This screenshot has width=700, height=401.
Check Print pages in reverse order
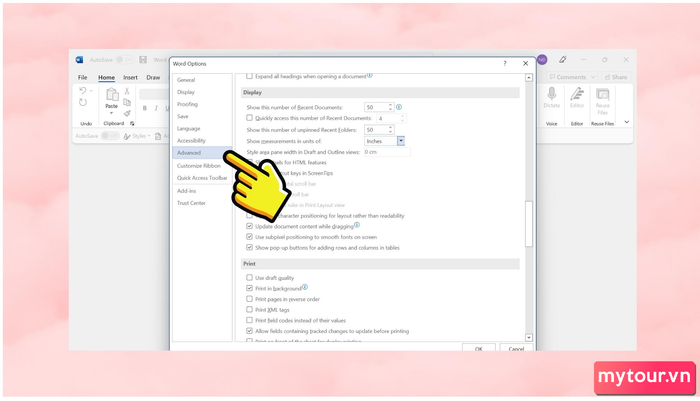(x=250, y=299)
